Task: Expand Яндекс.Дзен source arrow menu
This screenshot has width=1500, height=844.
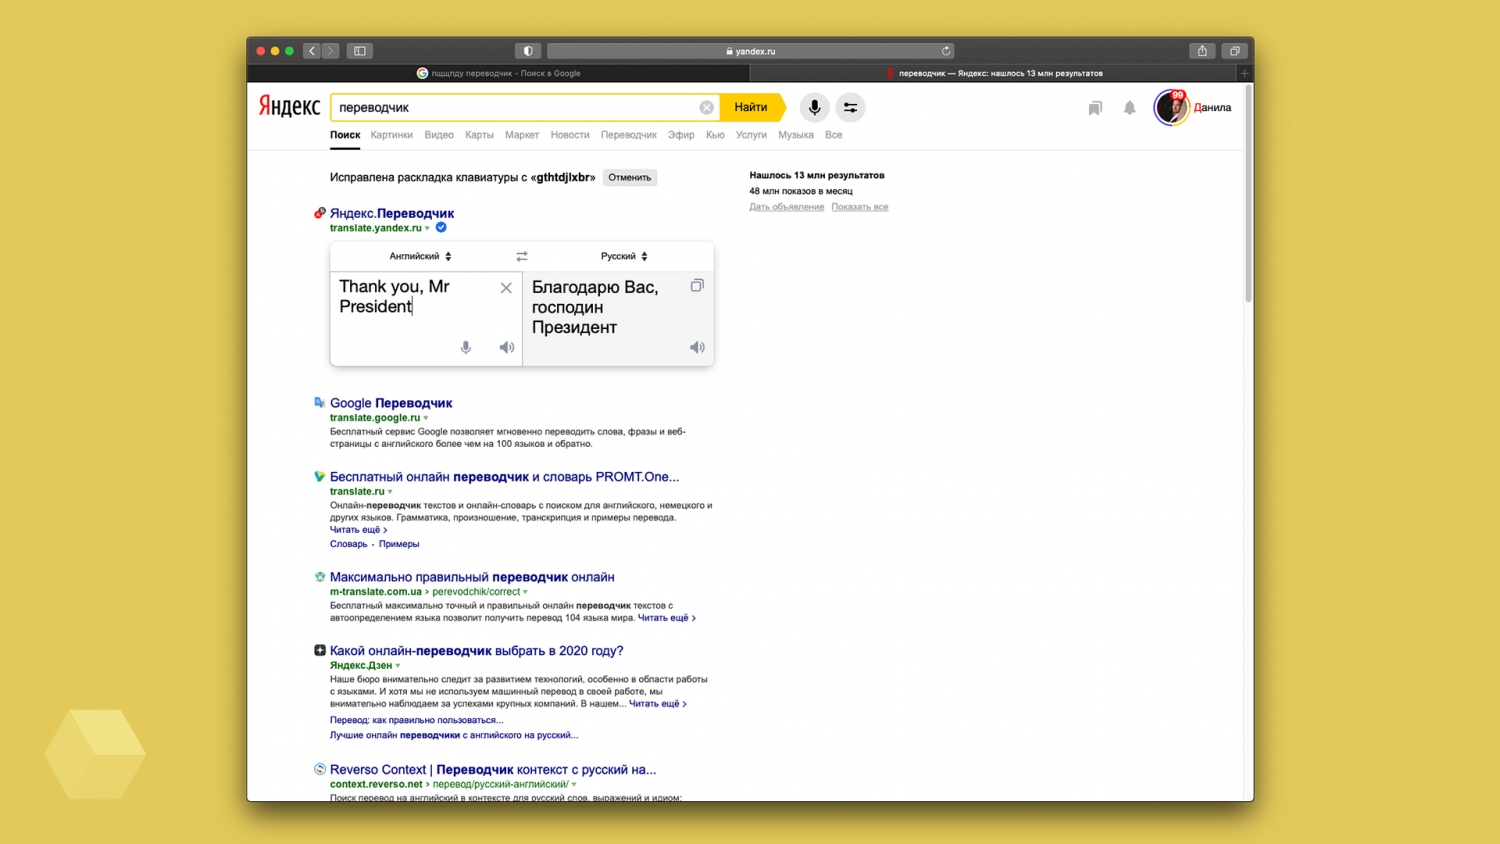Action: point(398,666)
